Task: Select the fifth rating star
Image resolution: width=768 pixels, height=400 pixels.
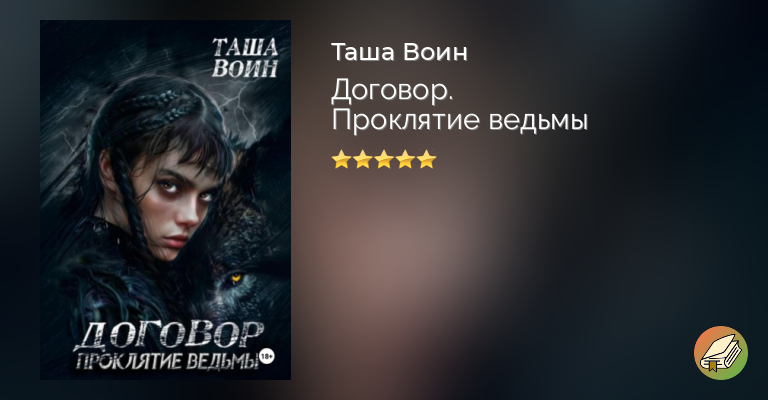Action: (x=427, y=160)
